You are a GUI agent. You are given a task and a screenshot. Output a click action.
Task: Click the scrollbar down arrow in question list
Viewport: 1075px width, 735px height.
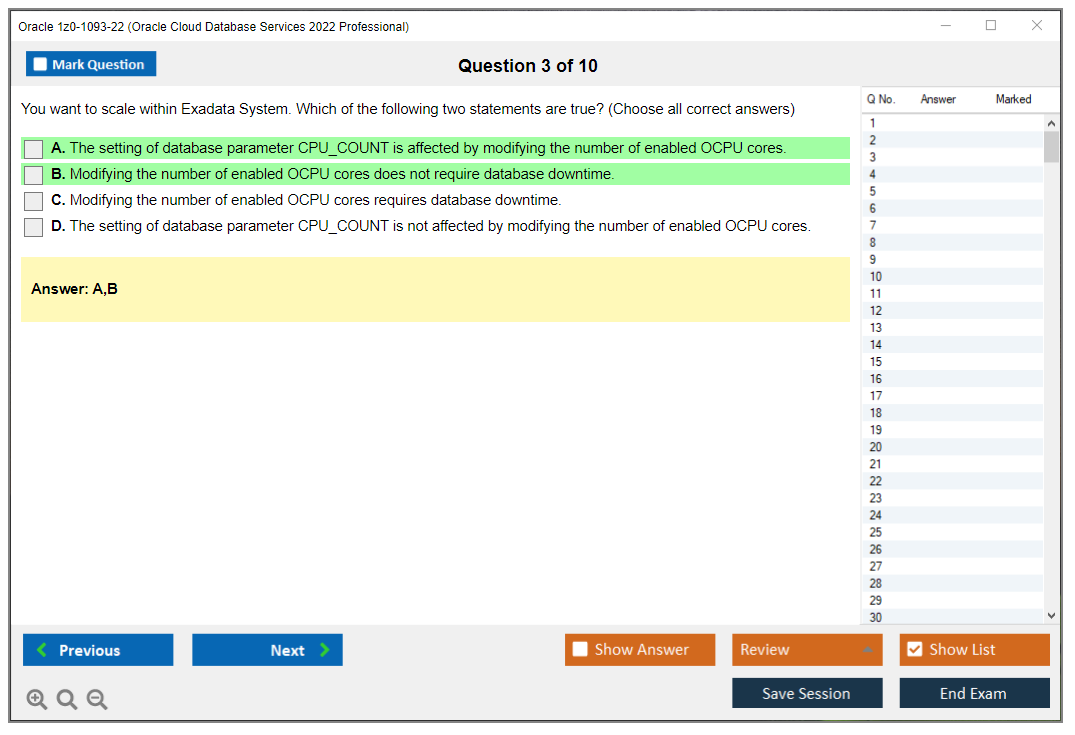[x=1051, y=616]
